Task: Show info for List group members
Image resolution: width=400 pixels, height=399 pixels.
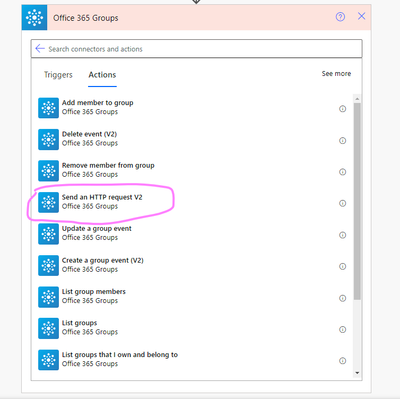Action: 342,298
